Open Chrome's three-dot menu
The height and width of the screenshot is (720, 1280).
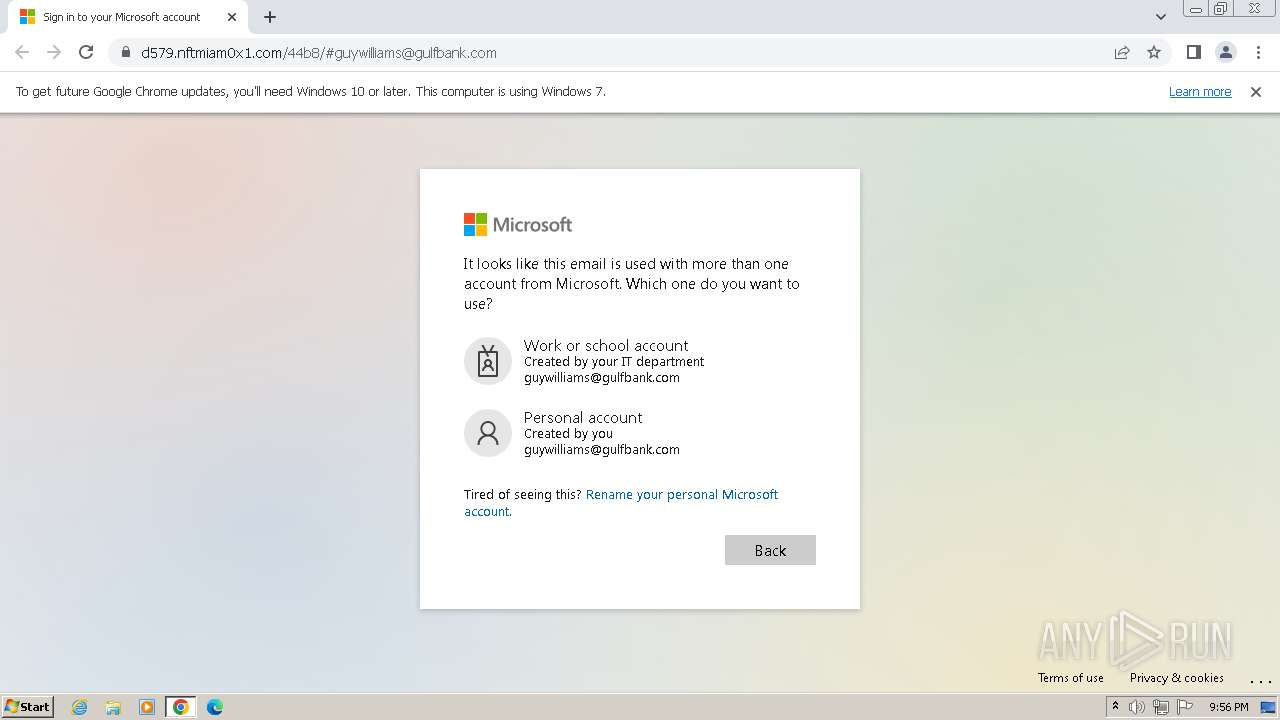(1258, 53)
